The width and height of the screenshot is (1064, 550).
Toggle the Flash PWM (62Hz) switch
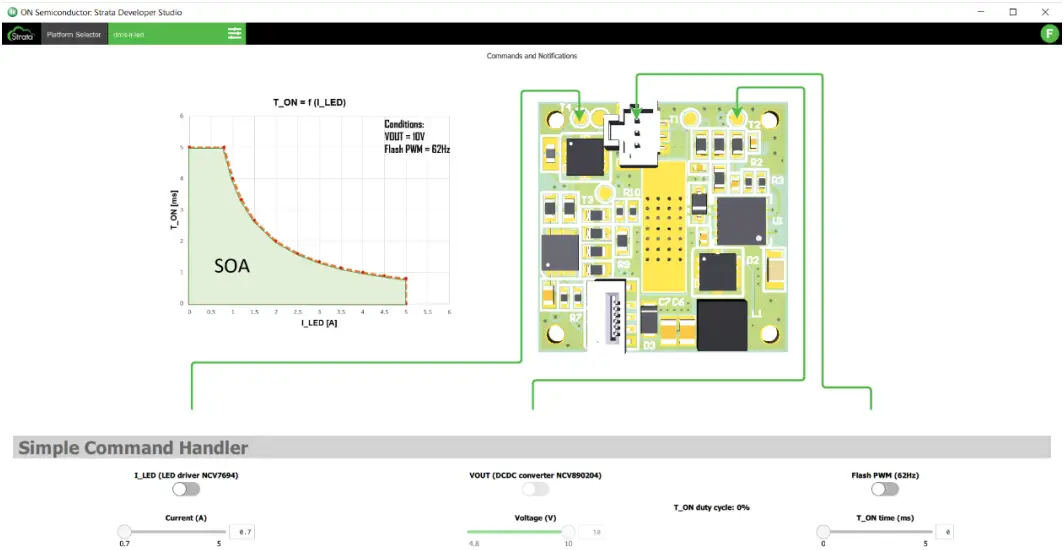point(885,489)
